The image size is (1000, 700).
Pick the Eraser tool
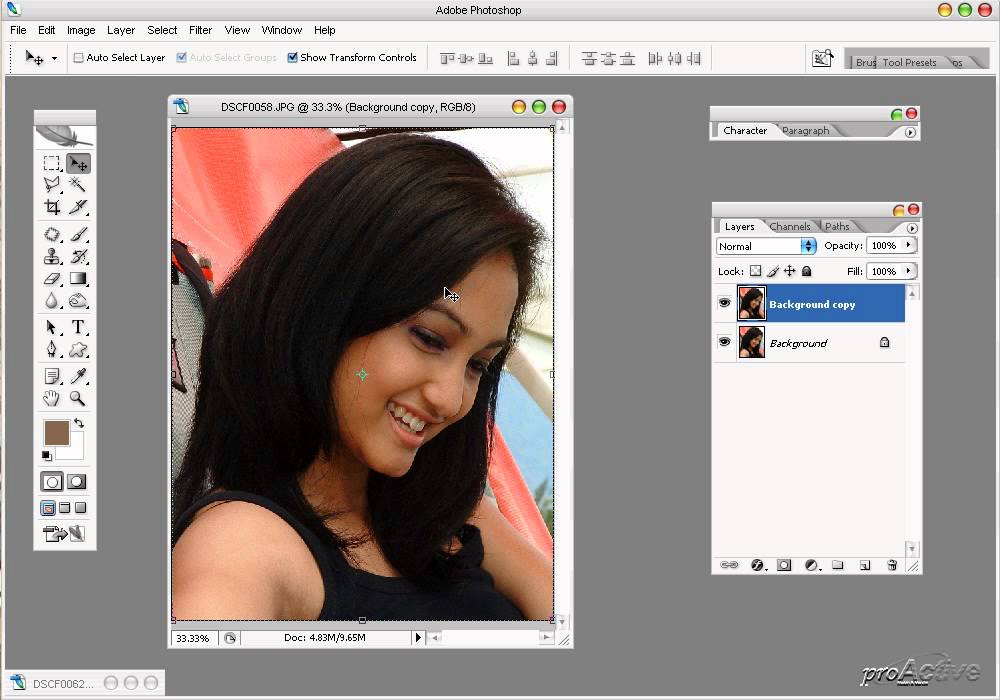click(52, 279)
